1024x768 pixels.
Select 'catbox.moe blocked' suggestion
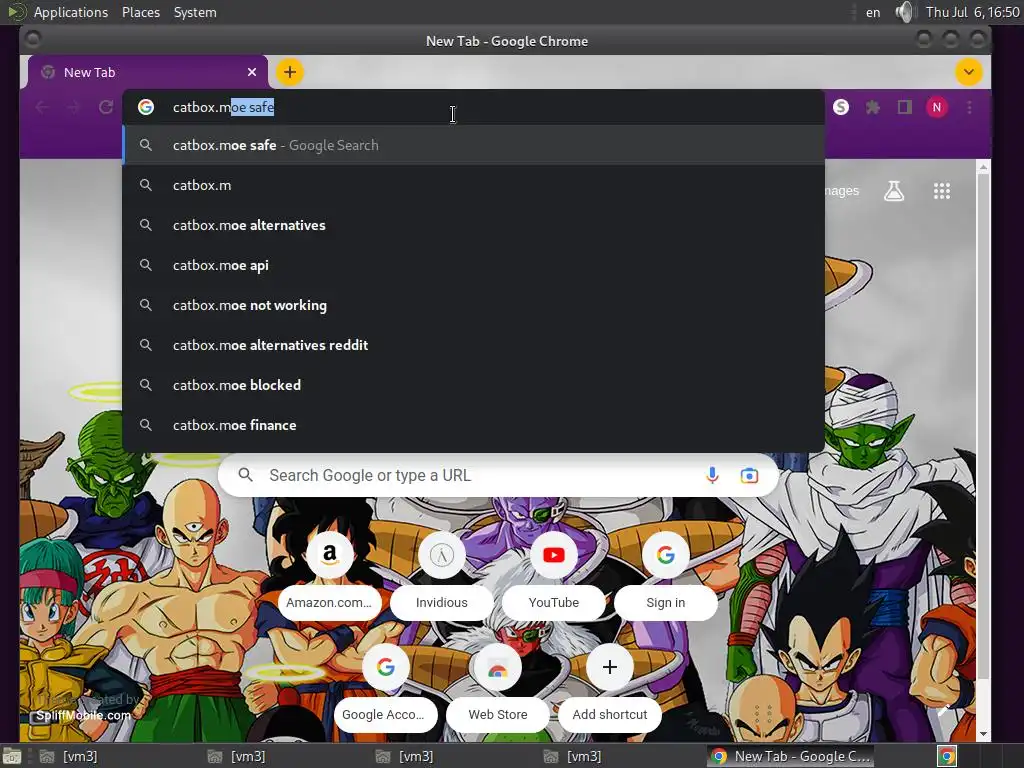(x=473, y=385)
